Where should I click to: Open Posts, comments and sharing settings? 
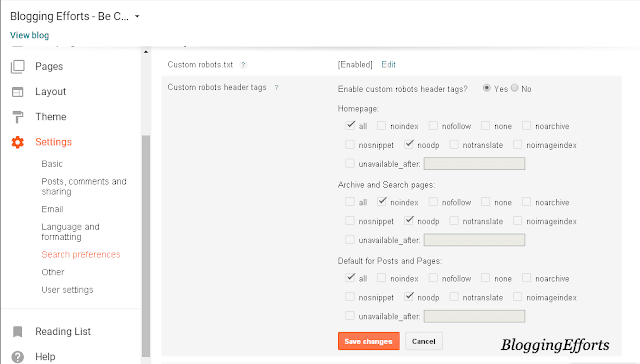84,186
